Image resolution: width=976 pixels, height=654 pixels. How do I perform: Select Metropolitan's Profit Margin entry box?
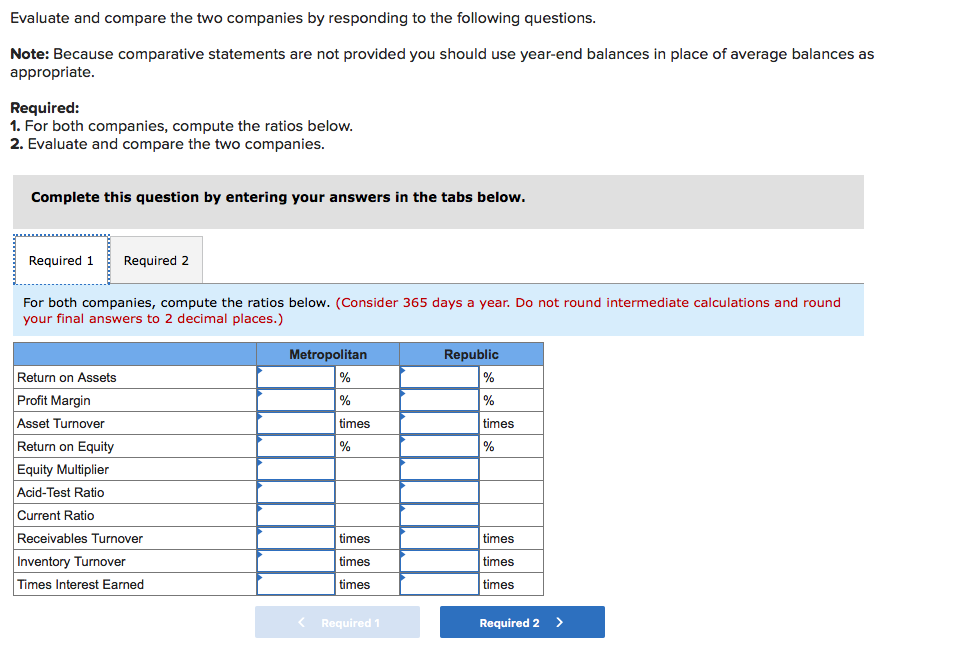[295, 400]
